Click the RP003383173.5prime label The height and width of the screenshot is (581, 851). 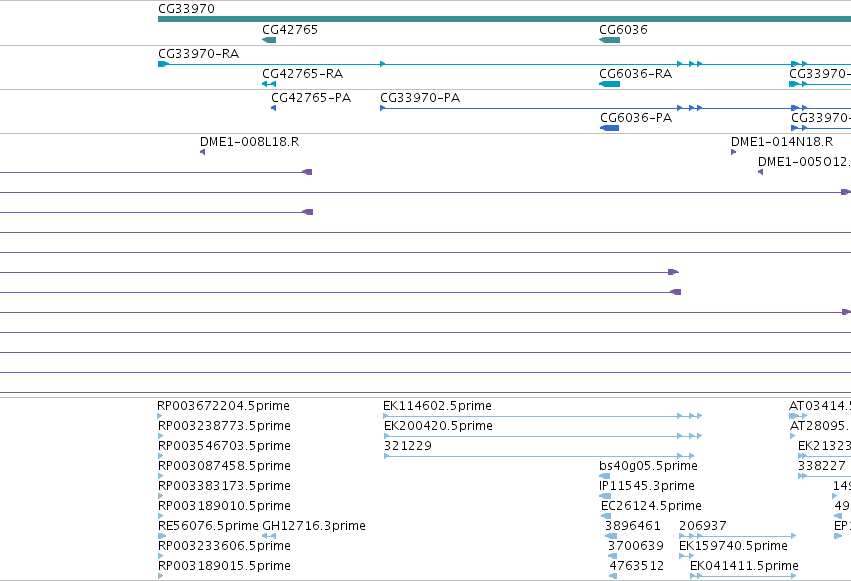click(x=224, y=486)
